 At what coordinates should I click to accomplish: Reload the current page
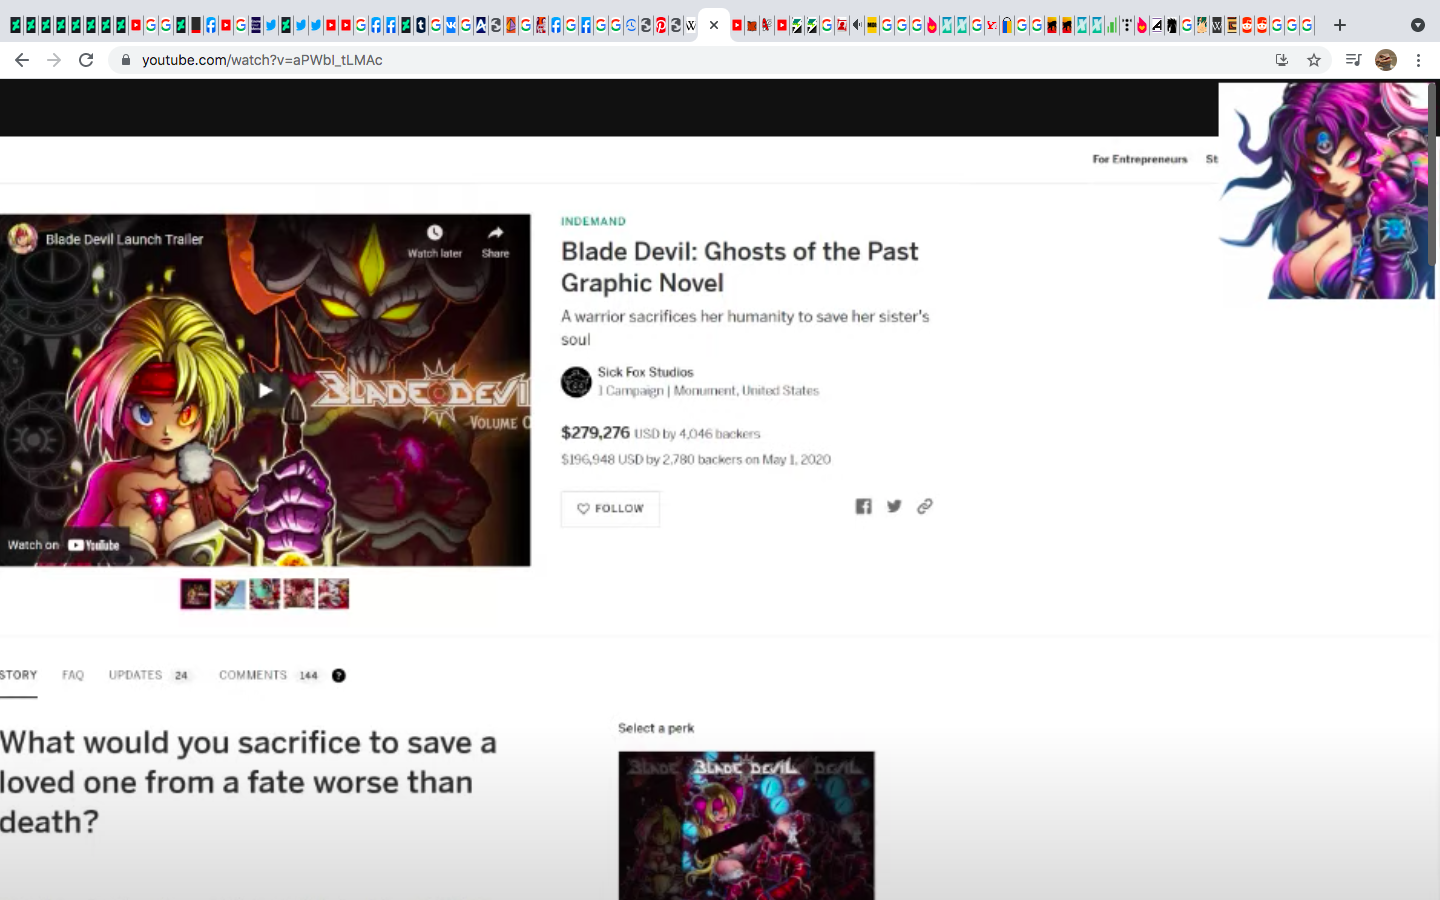click(86, 60)
